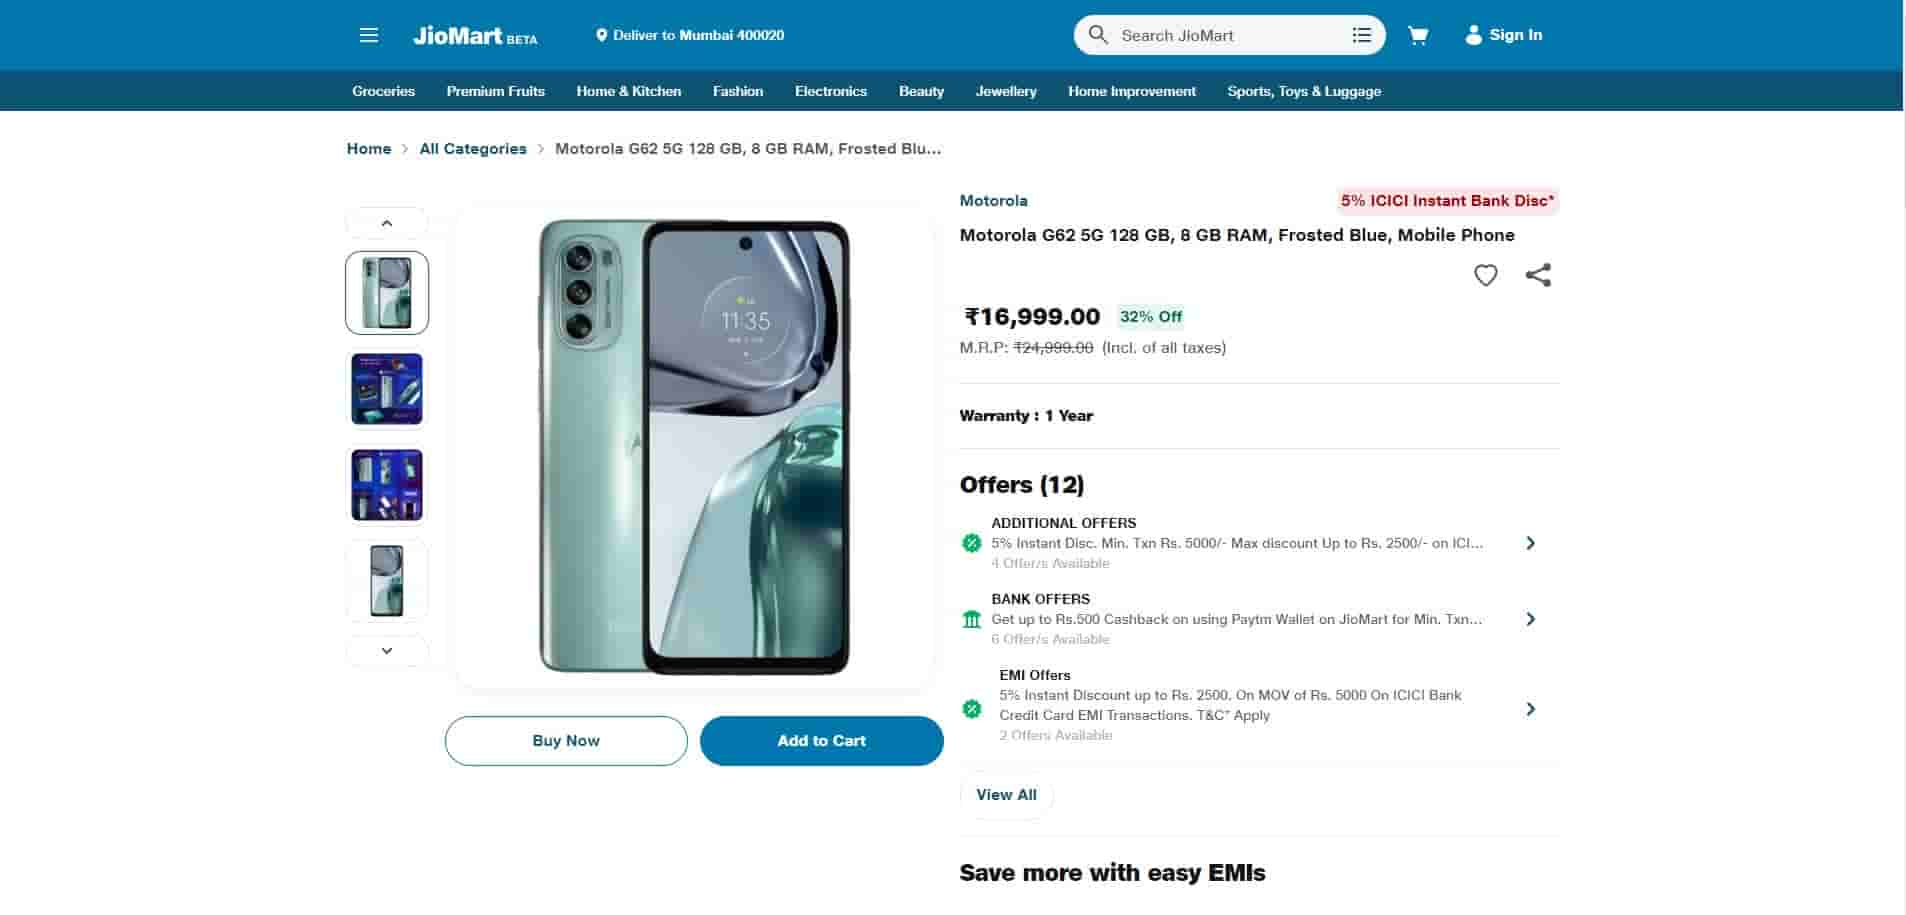The height and width of the screenshot is (915, 1906).
Task: Select the second product thumbnail image
Action: point(387,389)
